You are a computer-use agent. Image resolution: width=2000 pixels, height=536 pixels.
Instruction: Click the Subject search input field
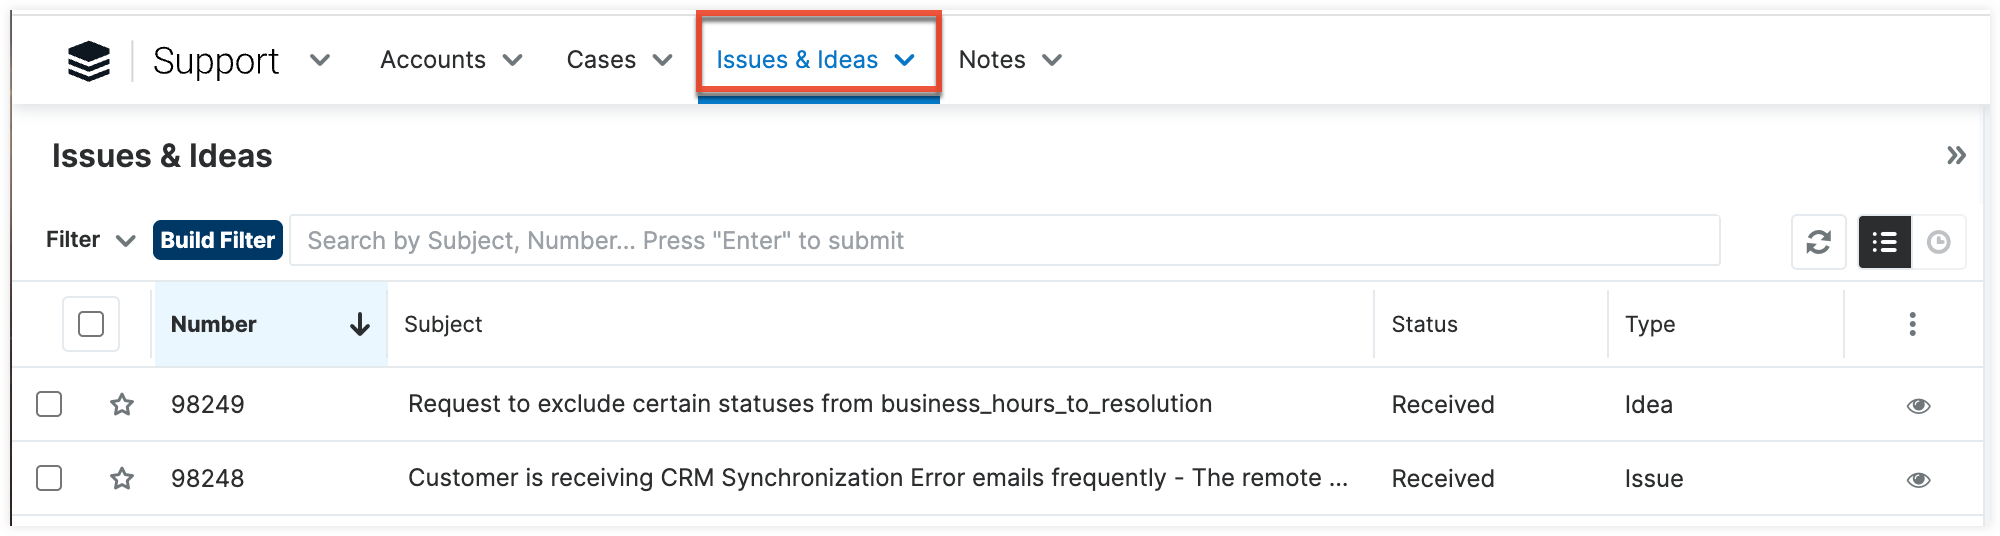tap(1004, 240)
